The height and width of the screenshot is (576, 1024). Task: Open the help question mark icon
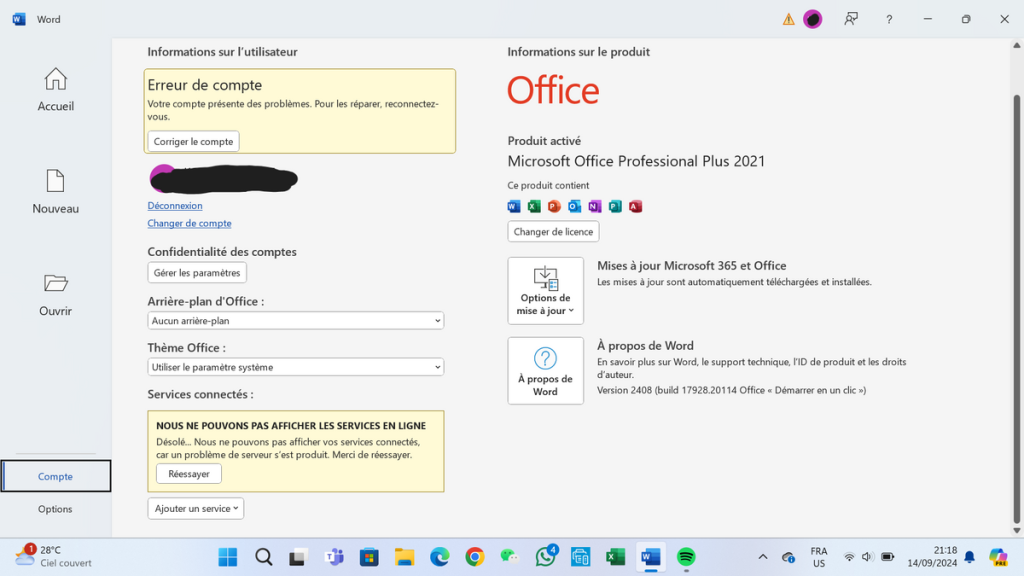[889, 19]
